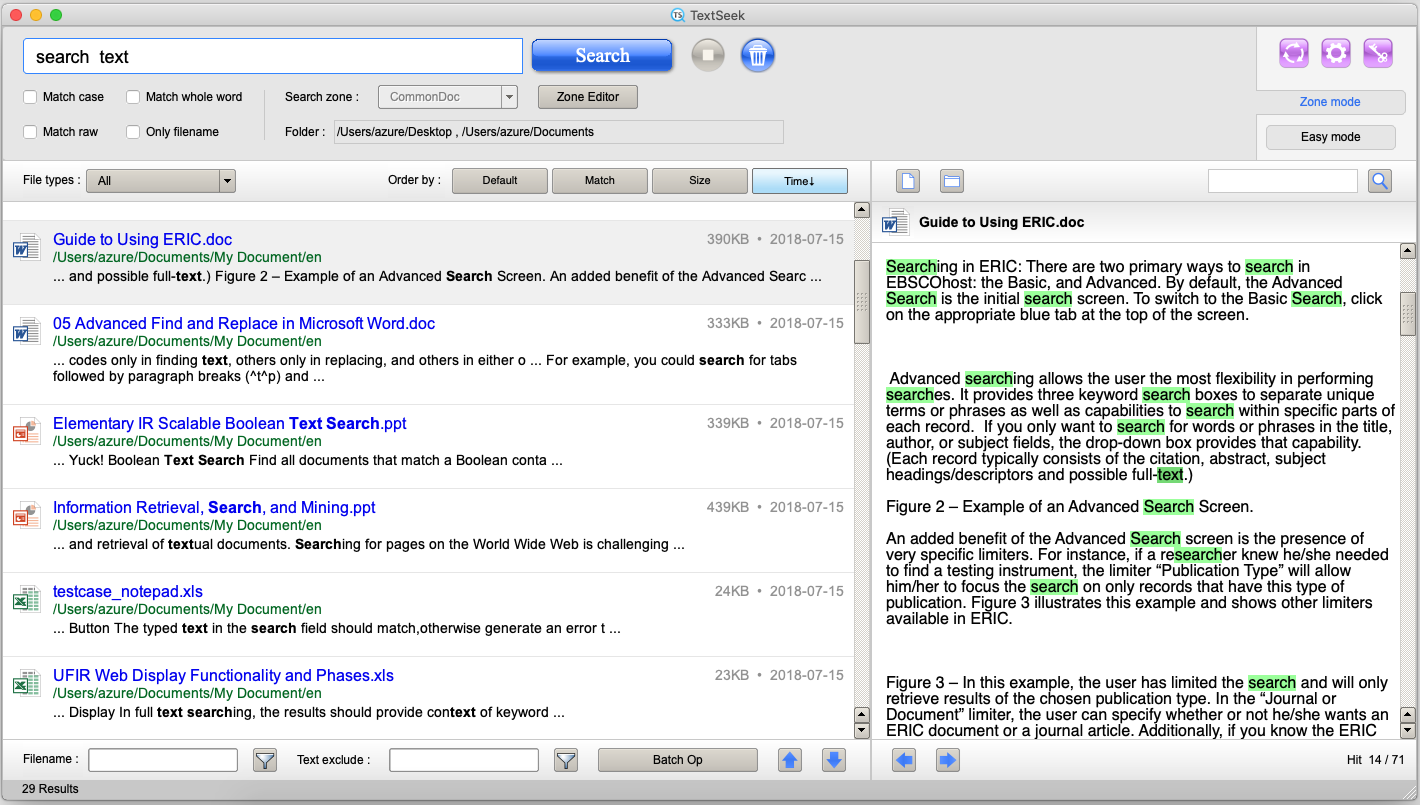
Task: Click the blue down arrow in results bar
Action: 834,760
